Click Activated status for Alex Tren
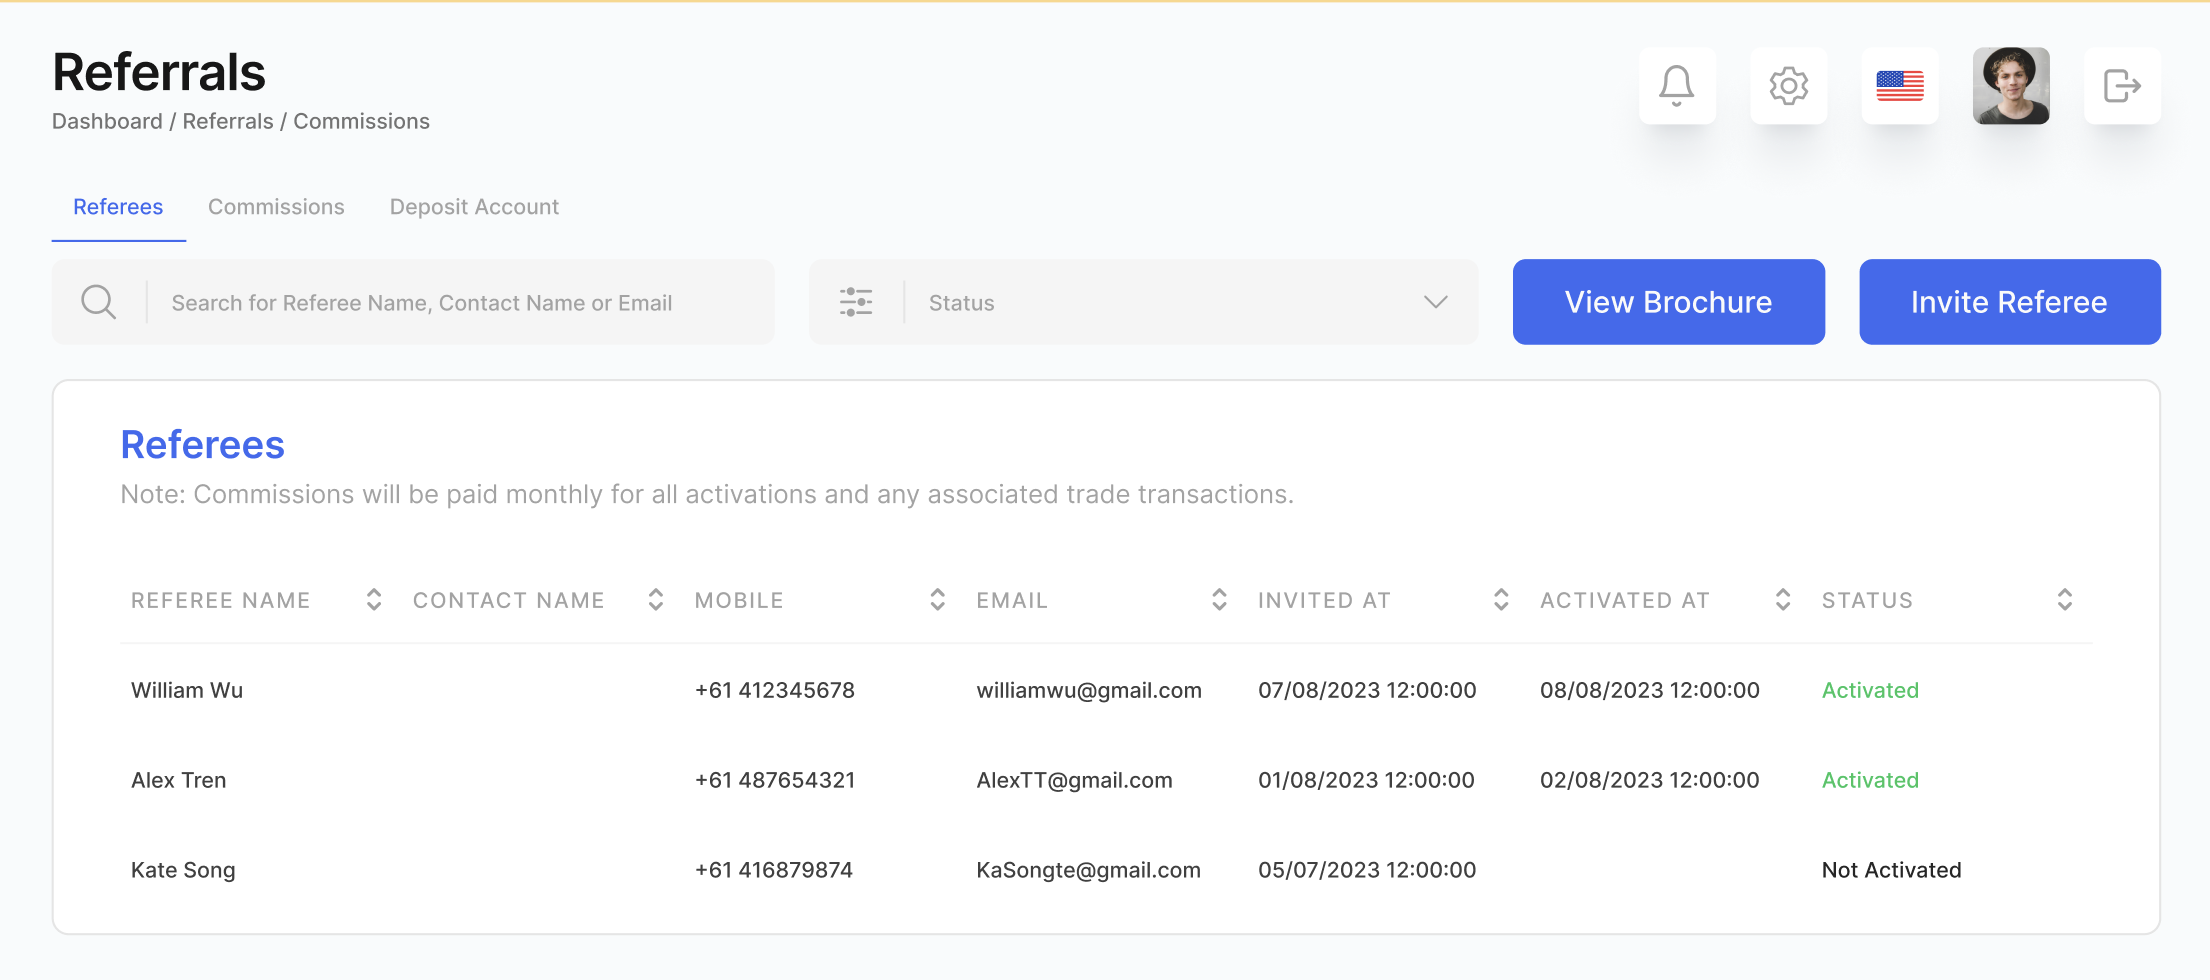Screen dimensions: 2210x980 (x=1870, y=780)
